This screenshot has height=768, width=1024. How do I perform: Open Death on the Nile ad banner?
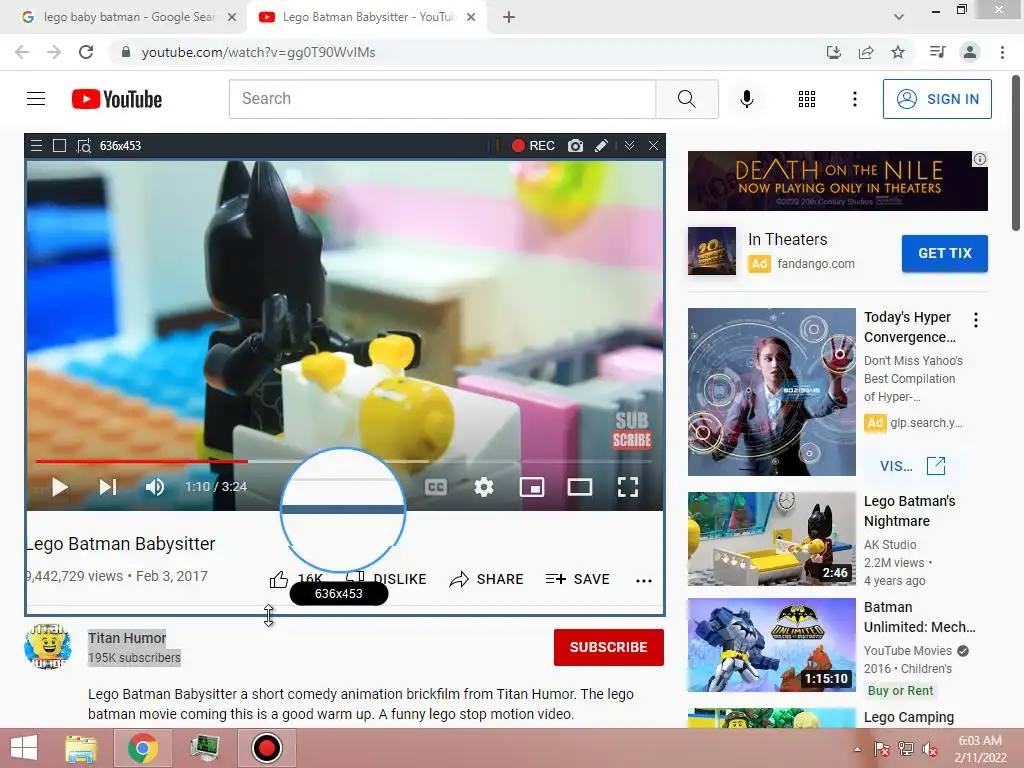click(x=837, y=181)
